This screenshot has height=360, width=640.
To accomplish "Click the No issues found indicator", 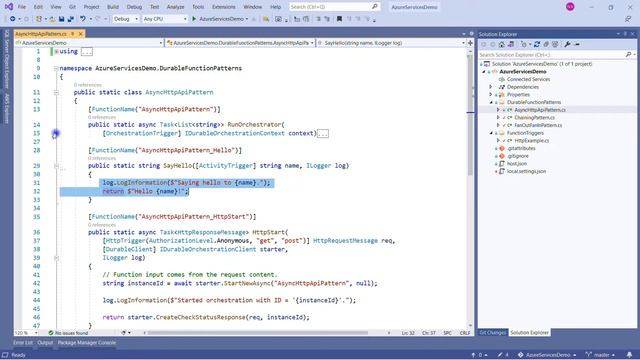I will (x=68, y=333).
